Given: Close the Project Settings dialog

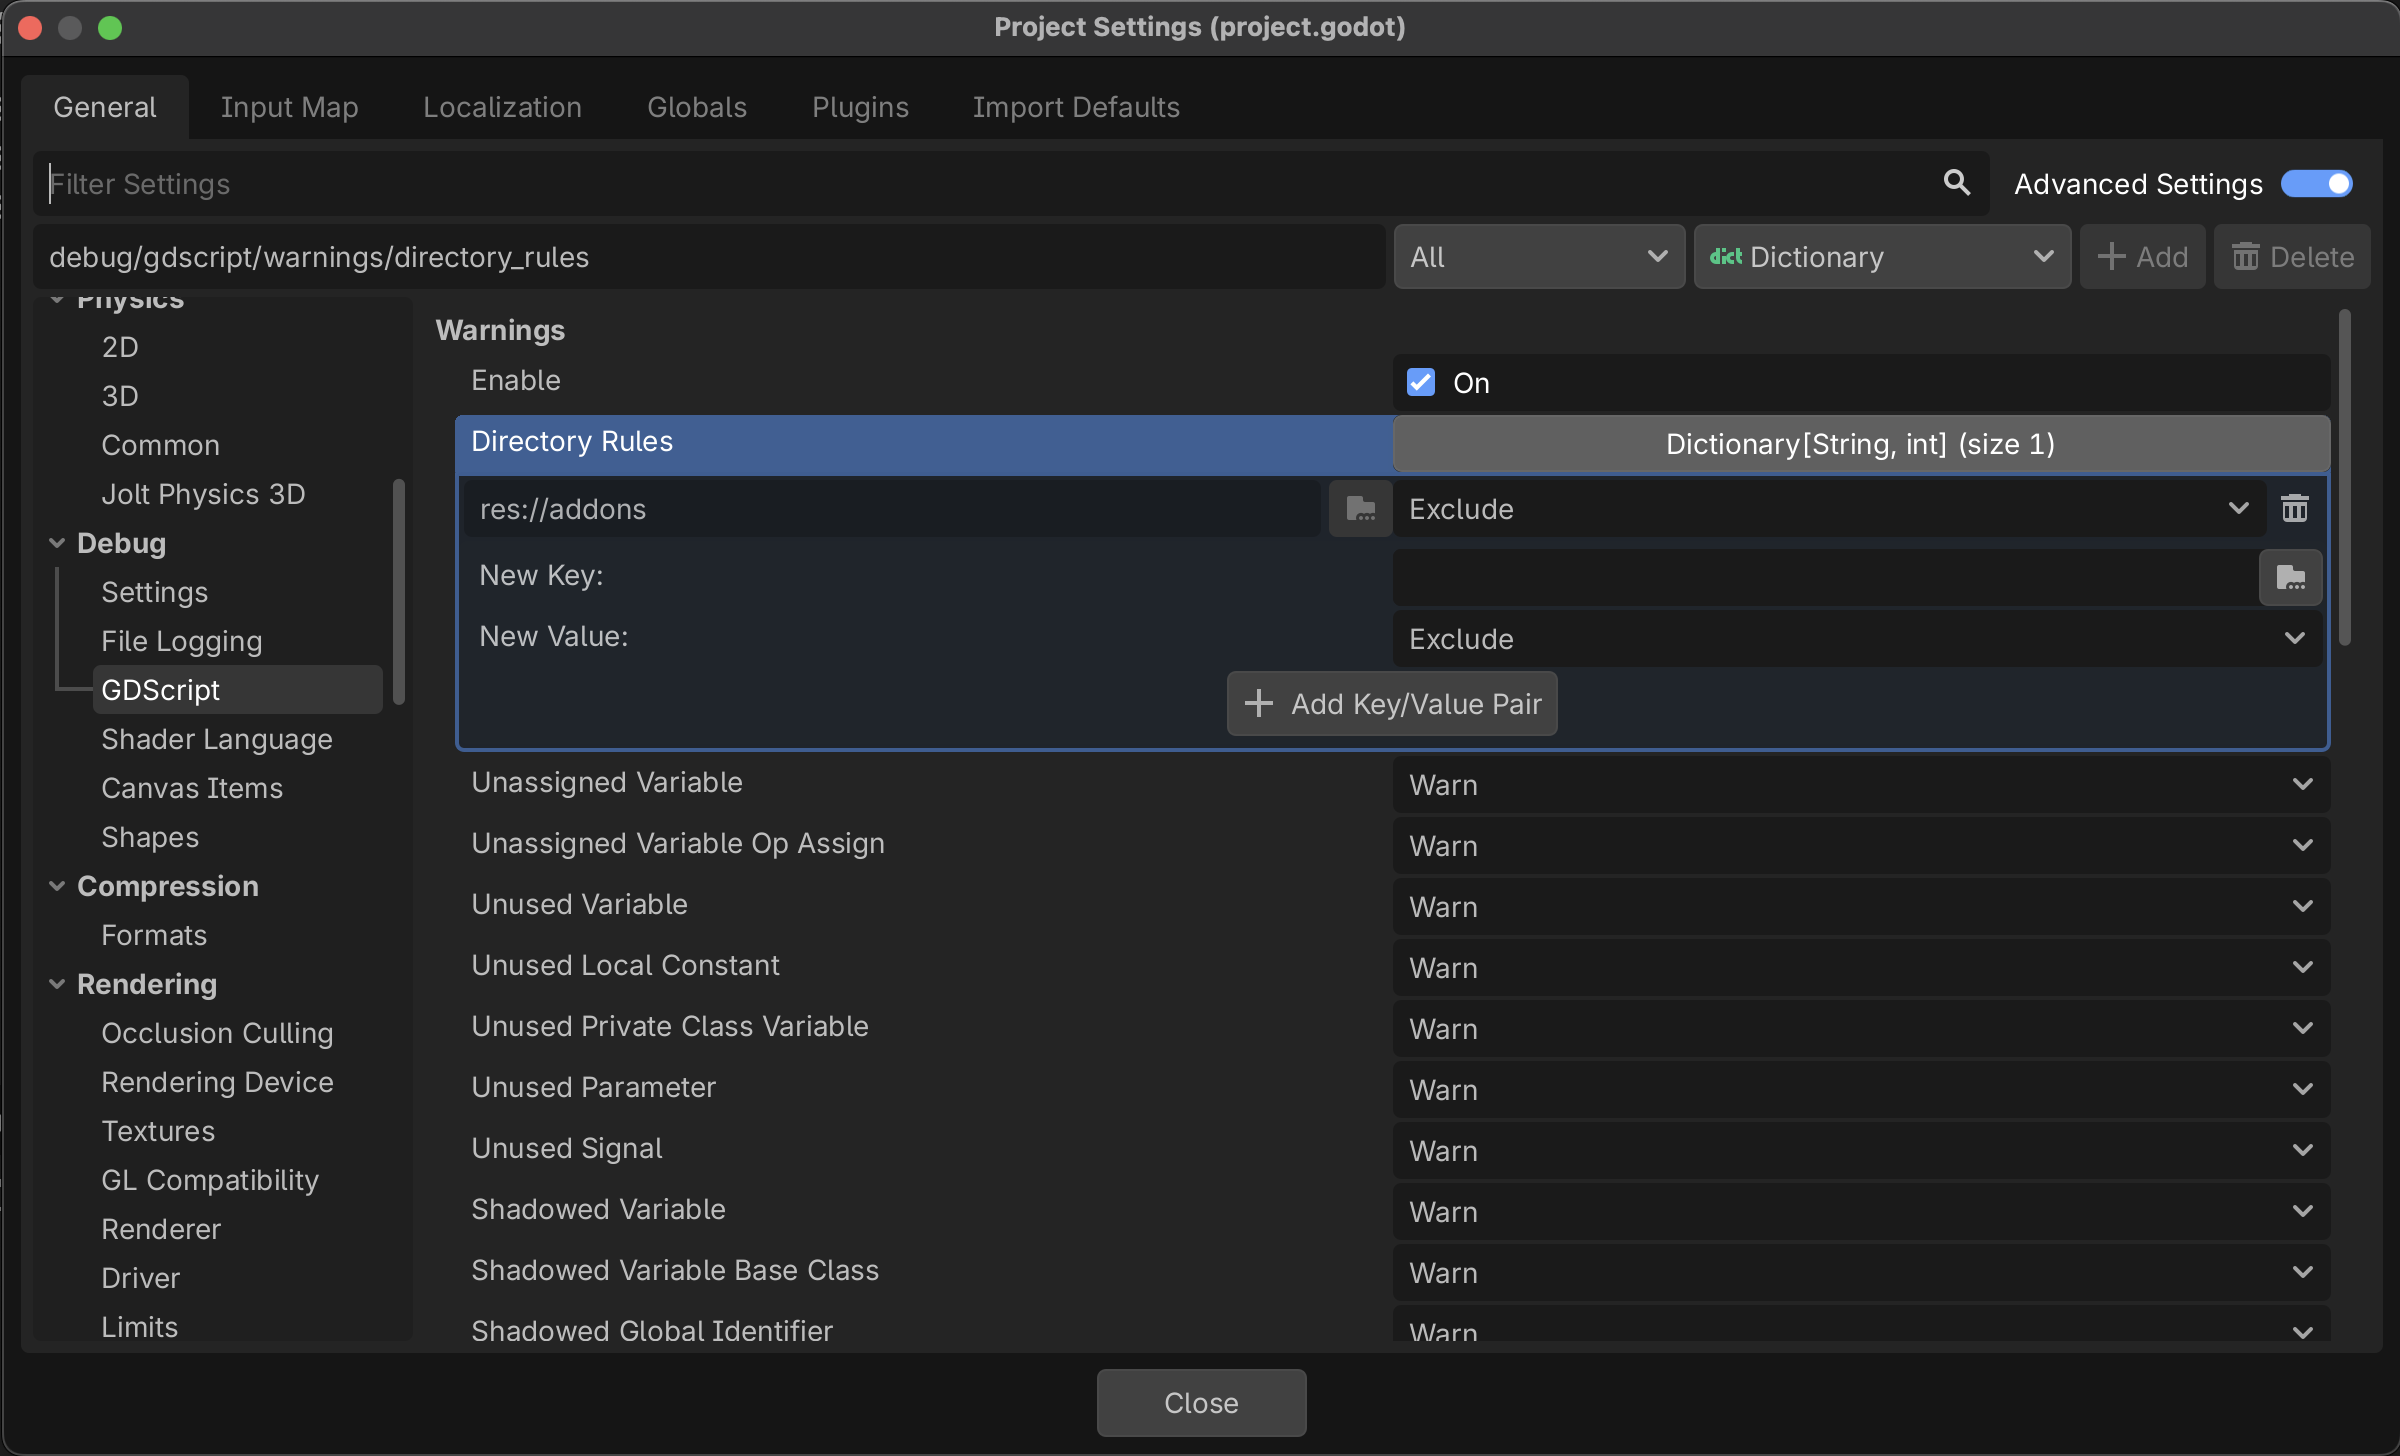Looking at the screenshot, I should (1201, 1403).
